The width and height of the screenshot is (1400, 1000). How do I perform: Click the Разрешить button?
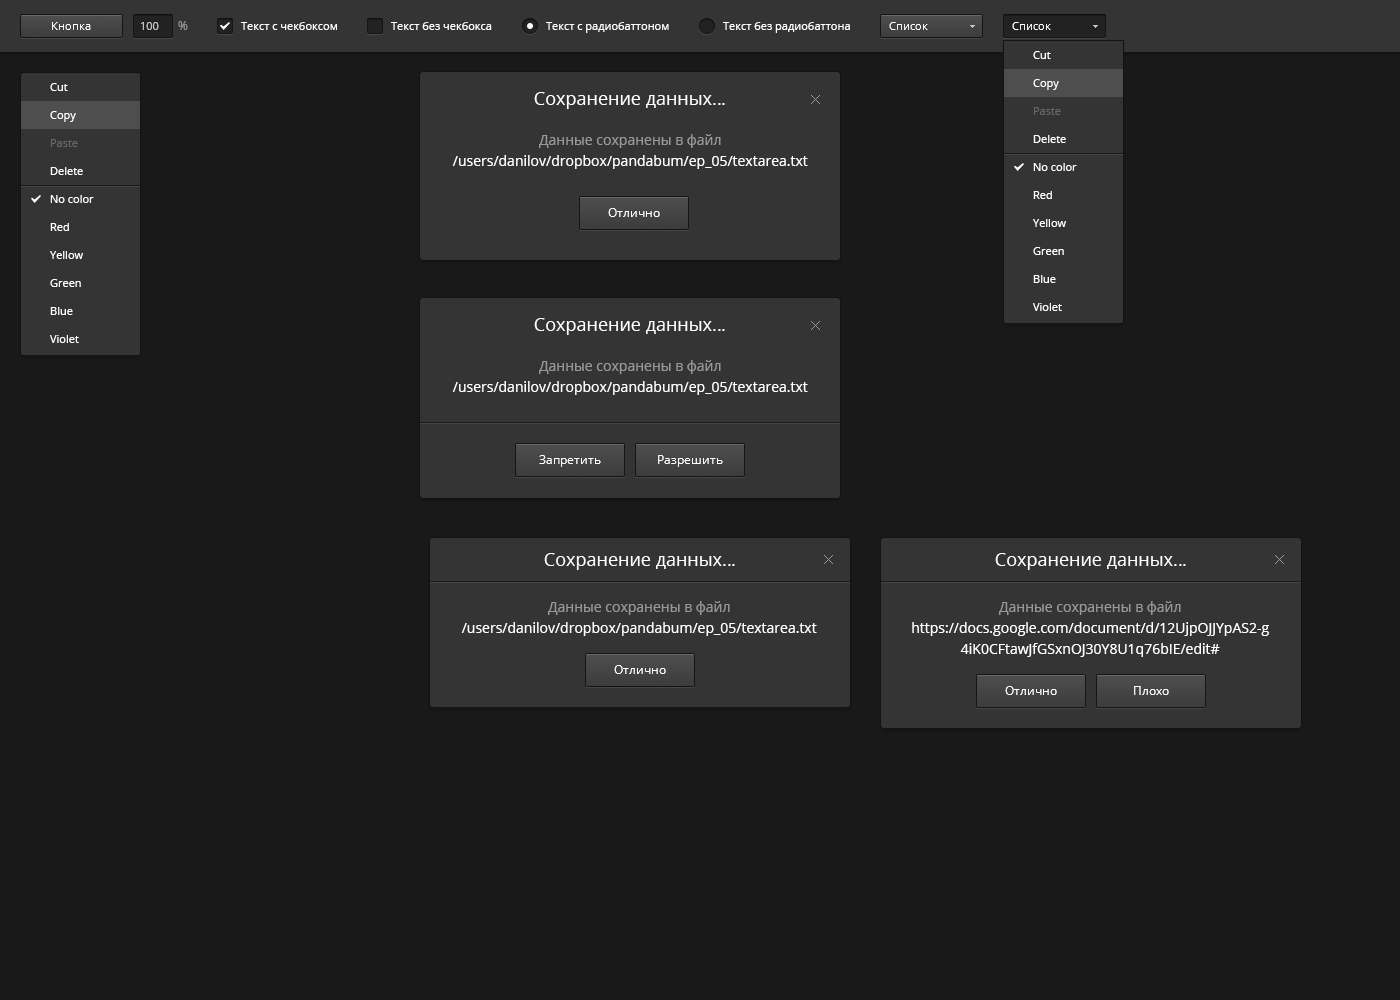click(x=690, y=460)
